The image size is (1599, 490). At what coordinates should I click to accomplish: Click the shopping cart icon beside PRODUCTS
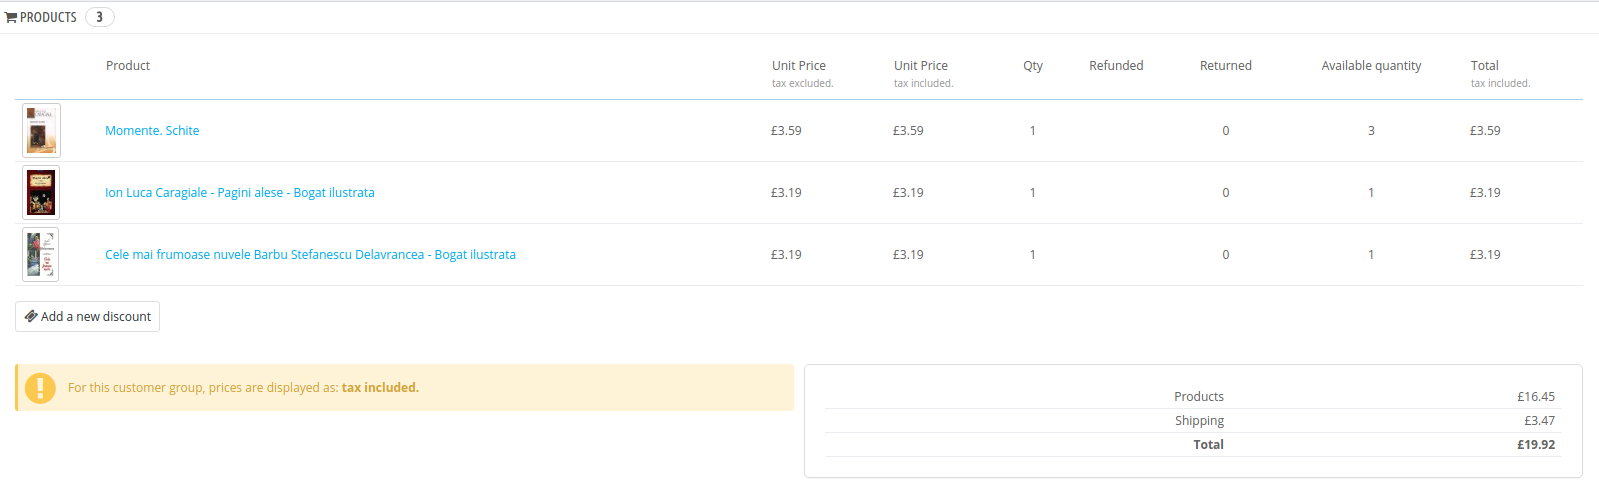click(11, 18)
